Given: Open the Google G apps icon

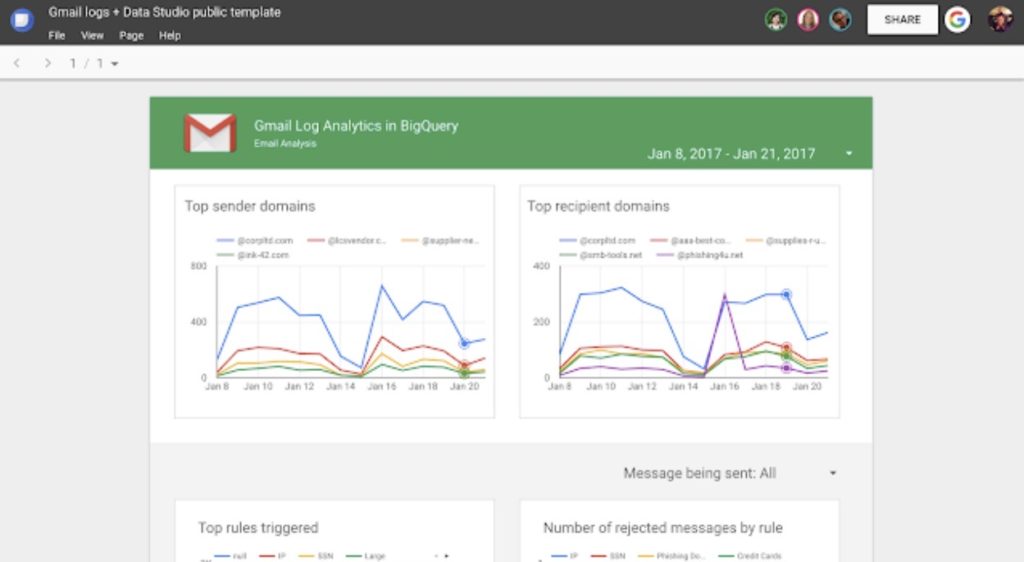Looking at the screenshot, I should pos(957,20).
